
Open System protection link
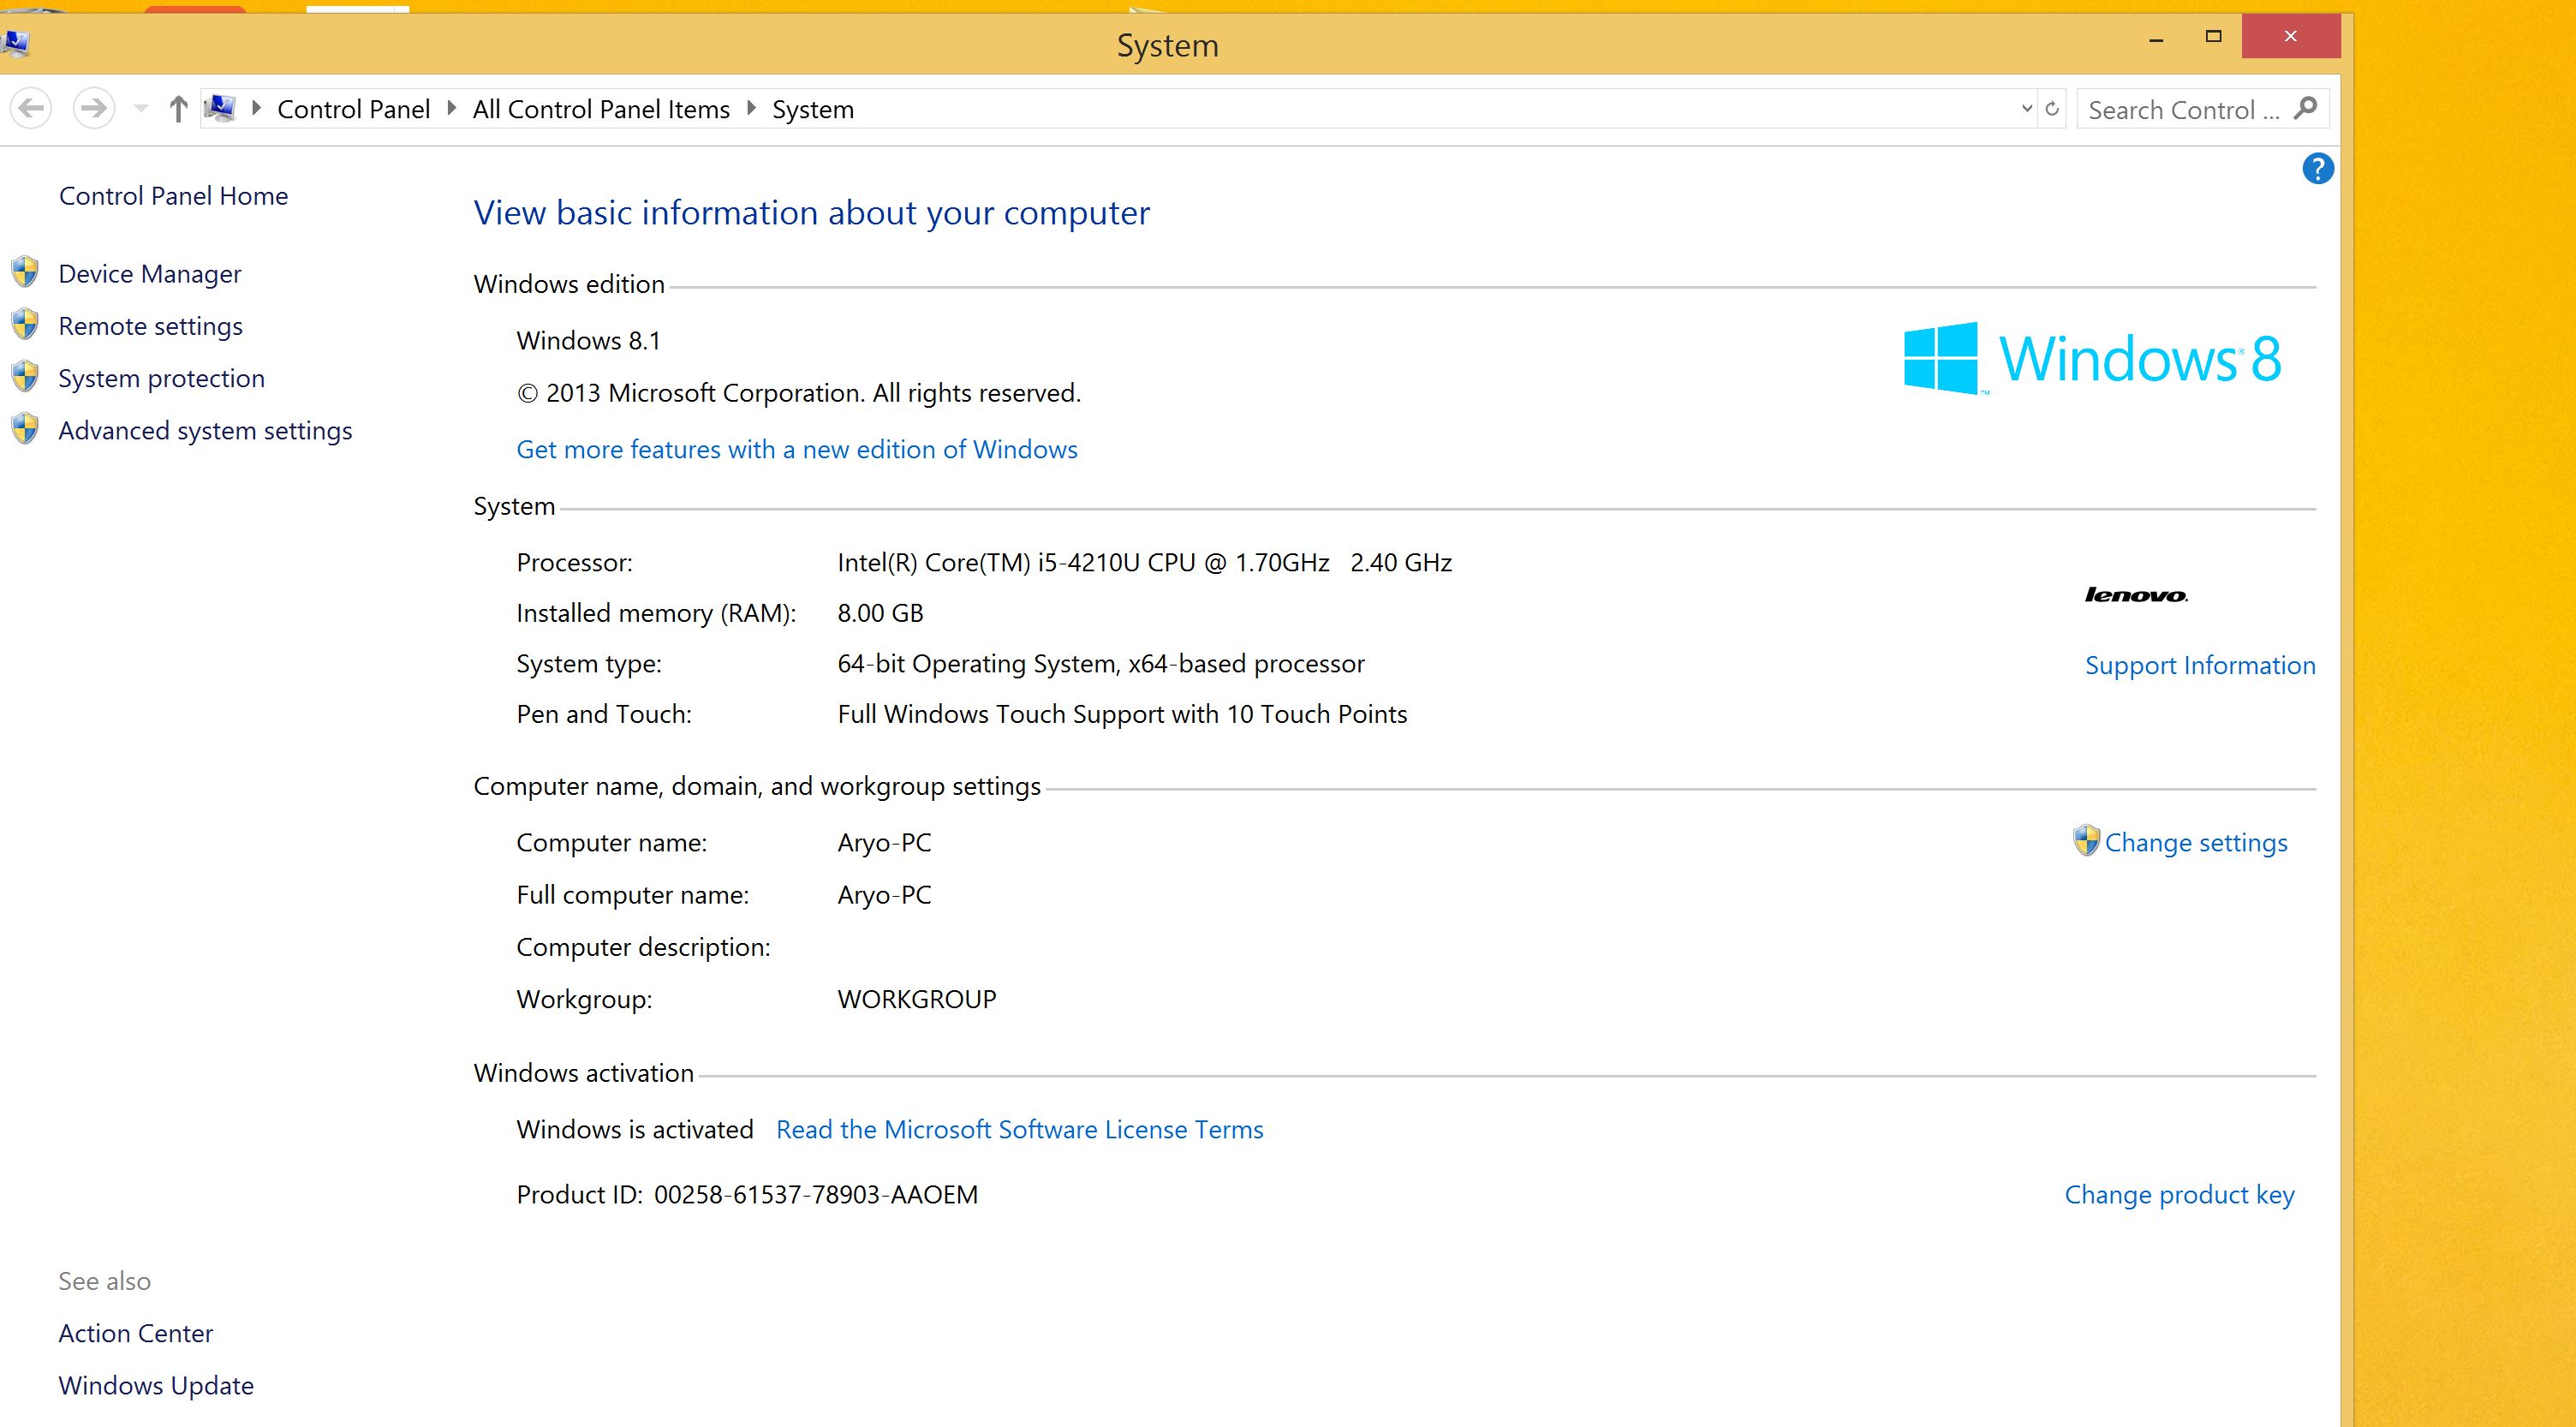(161, 378)
